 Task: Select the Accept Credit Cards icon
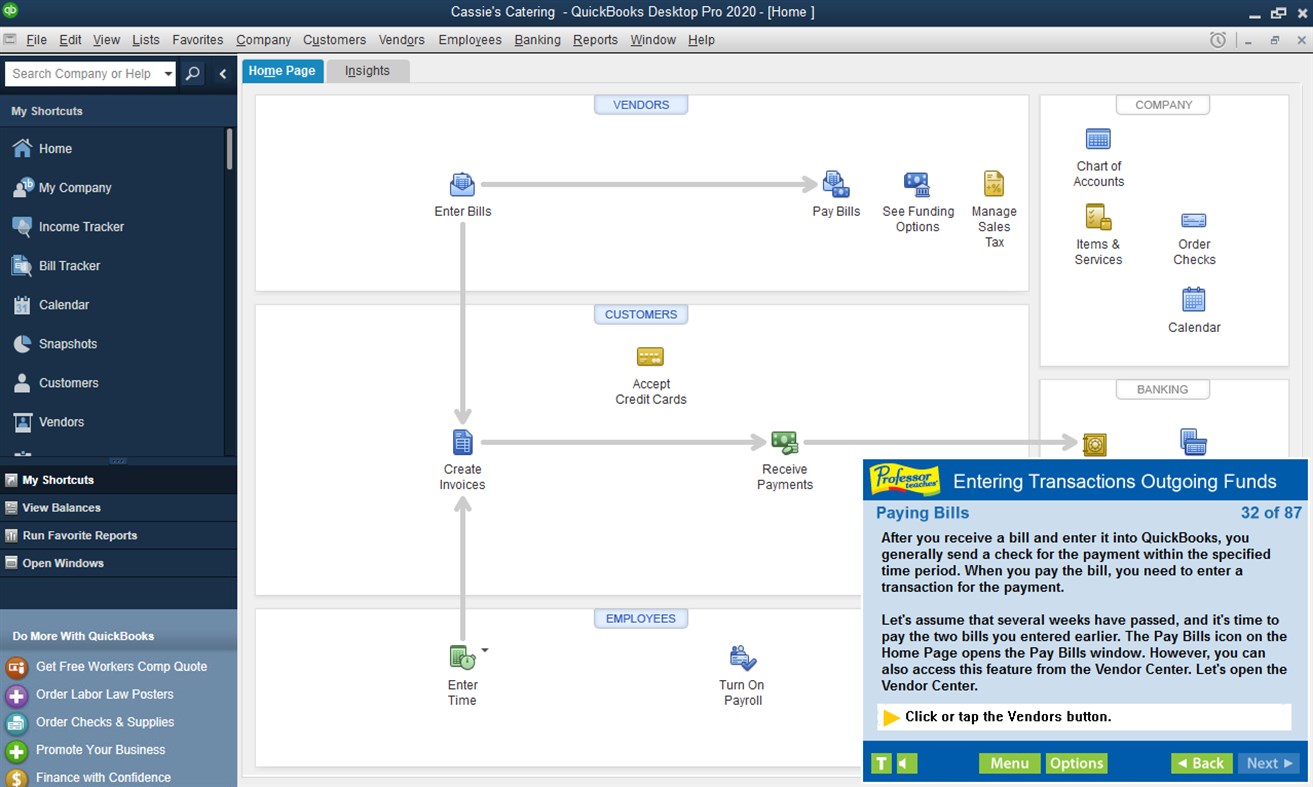coord(650,357)
